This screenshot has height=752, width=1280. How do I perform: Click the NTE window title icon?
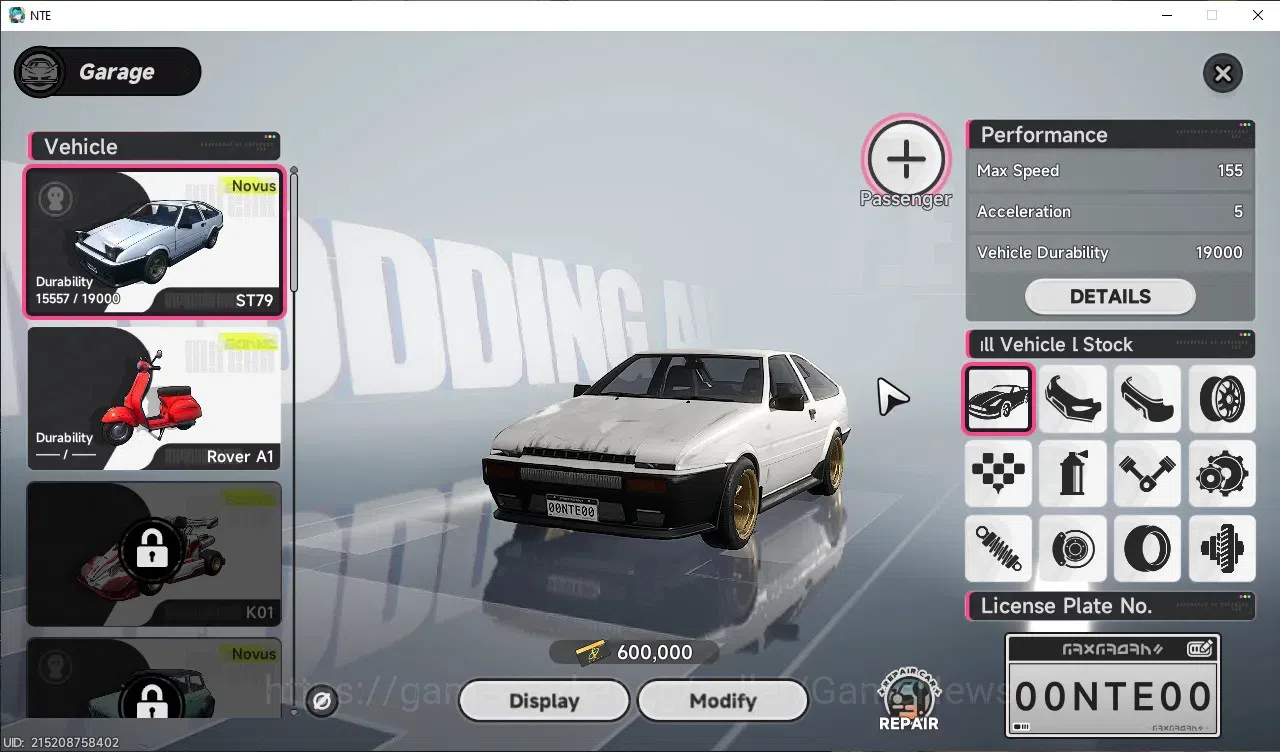pyautogui.click(x=16, y=15)
